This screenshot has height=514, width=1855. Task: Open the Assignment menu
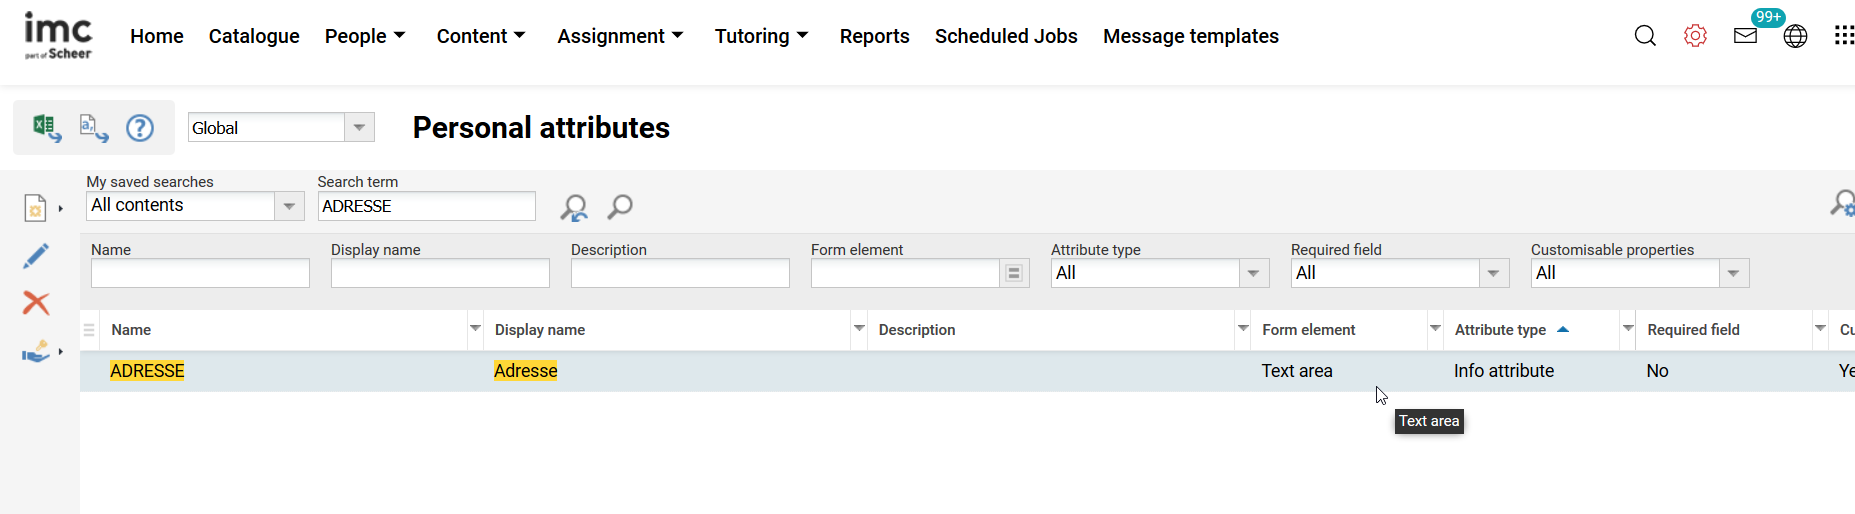(x=619, y=36)
